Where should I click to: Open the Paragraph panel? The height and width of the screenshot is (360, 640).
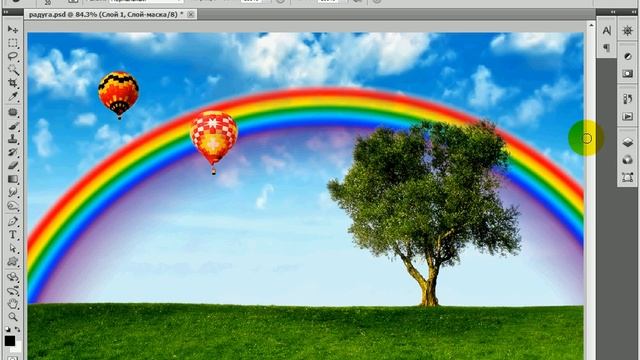click(x=607, y=48)
